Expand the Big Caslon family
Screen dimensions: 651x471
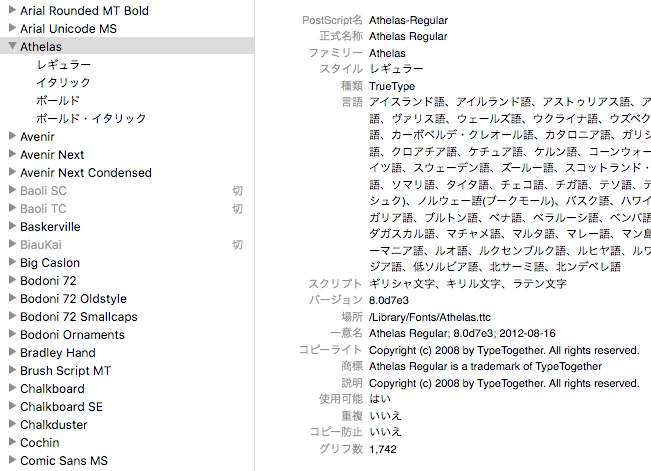(12, 262)
